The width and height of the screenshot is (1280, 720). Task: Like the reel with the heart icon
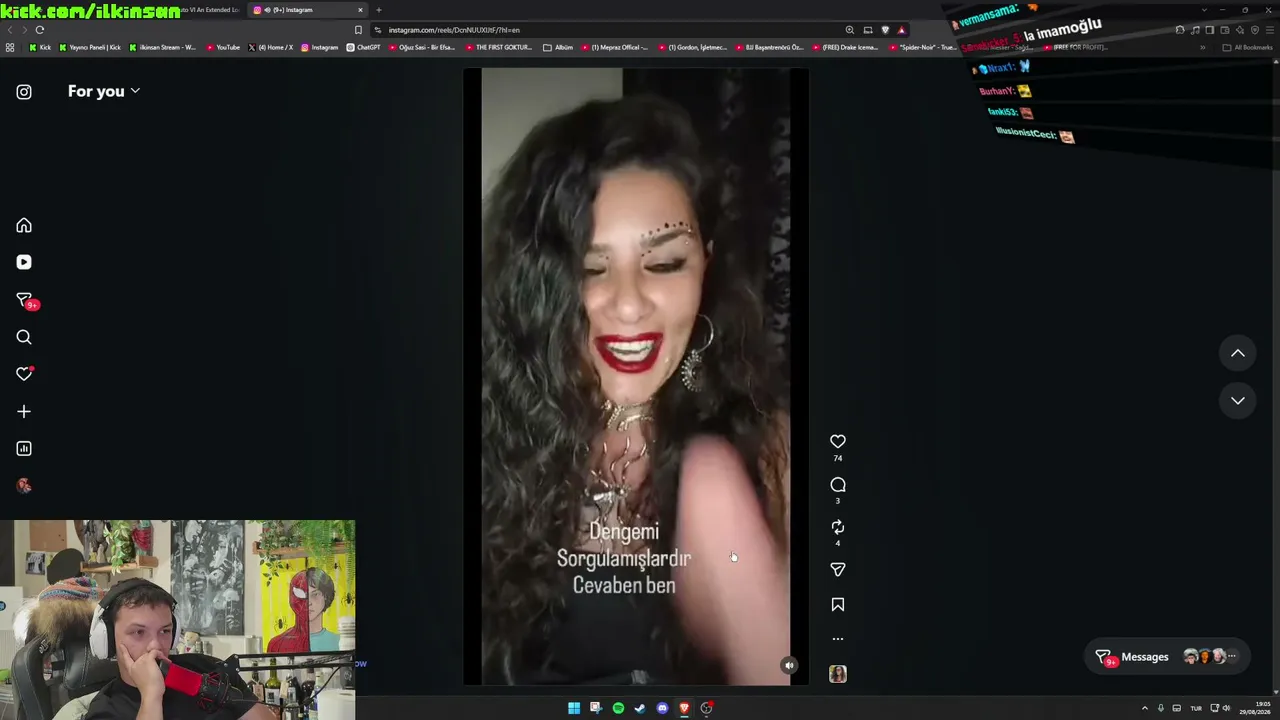[x=838, y=441]
